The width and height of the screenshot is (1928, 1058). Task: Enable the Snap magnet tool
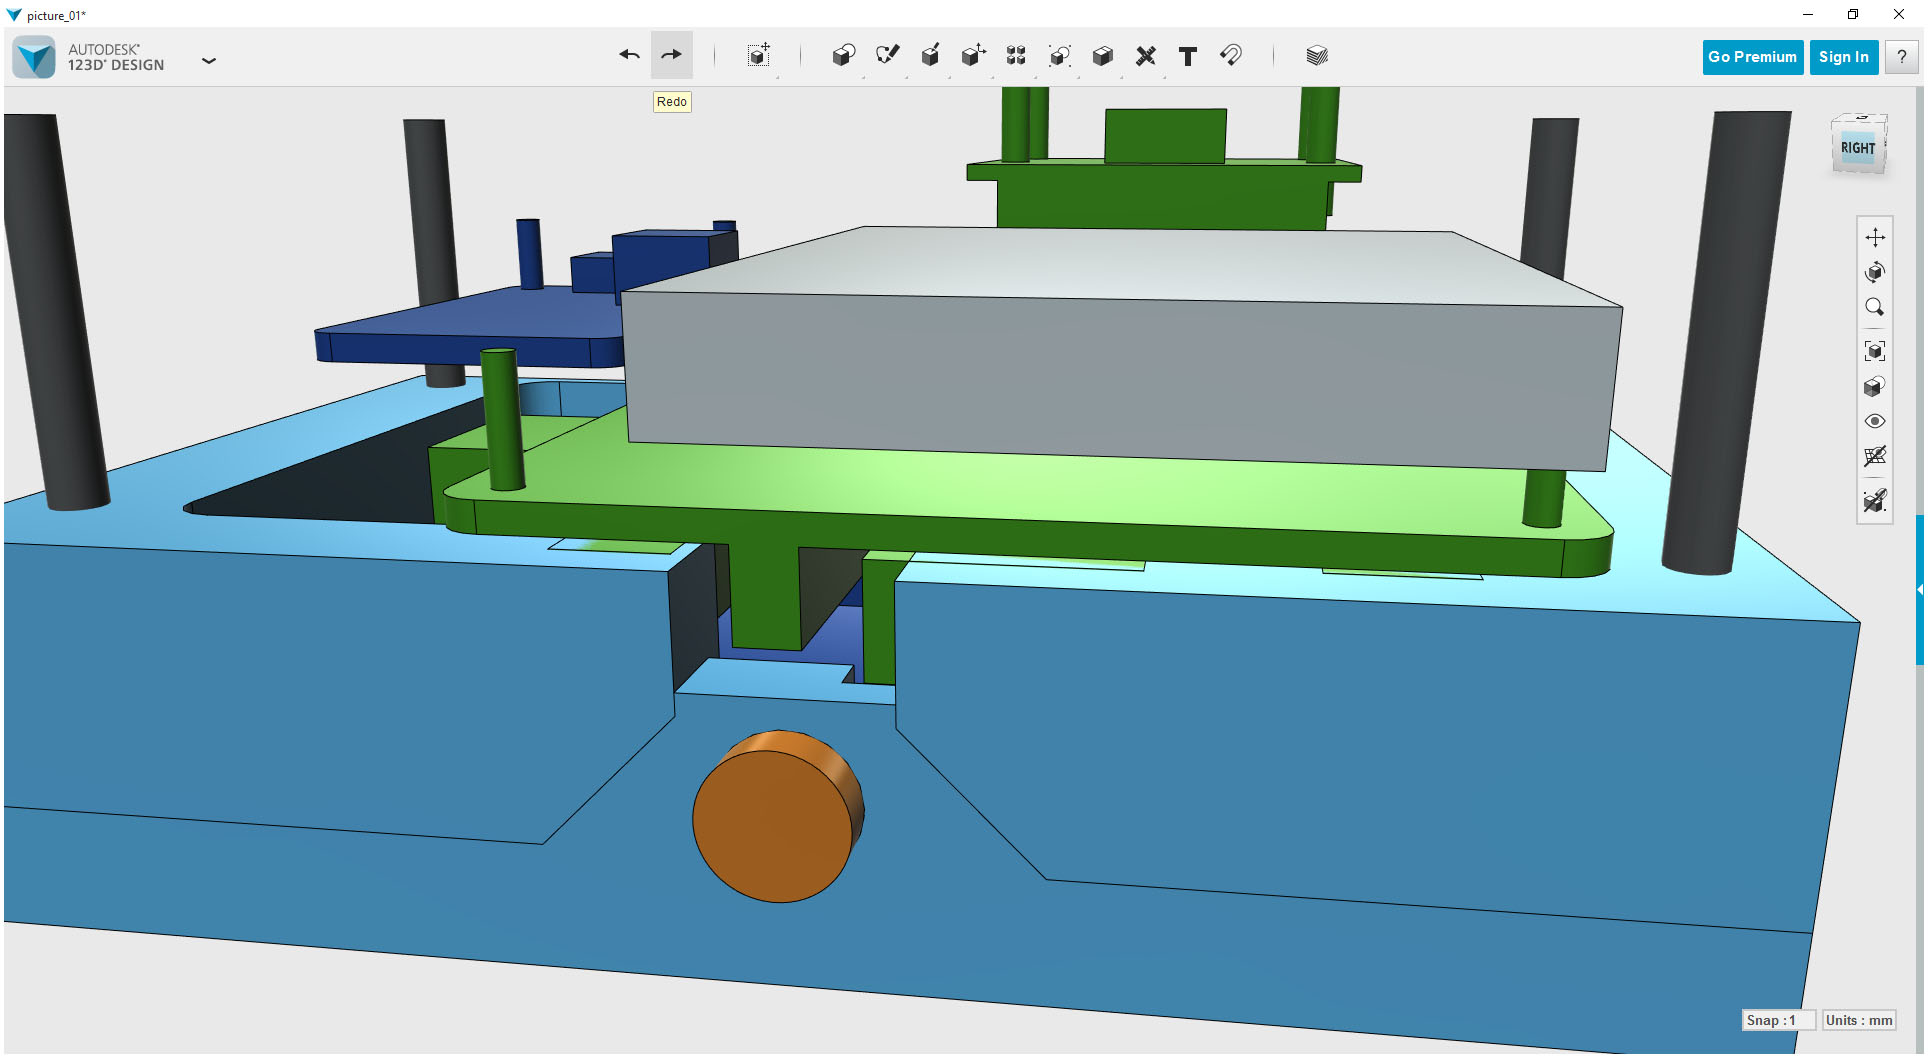(x=1231, y=57)
